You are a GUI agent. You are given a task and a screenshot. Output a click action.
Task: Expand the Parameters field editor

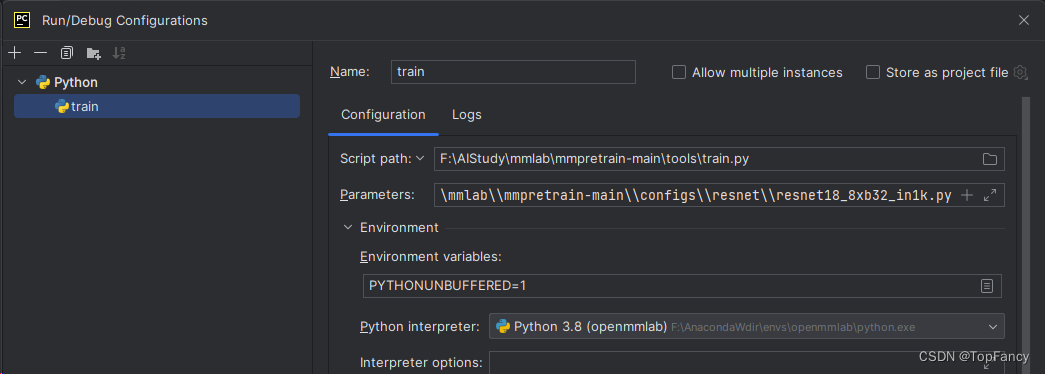coord(990,195)
